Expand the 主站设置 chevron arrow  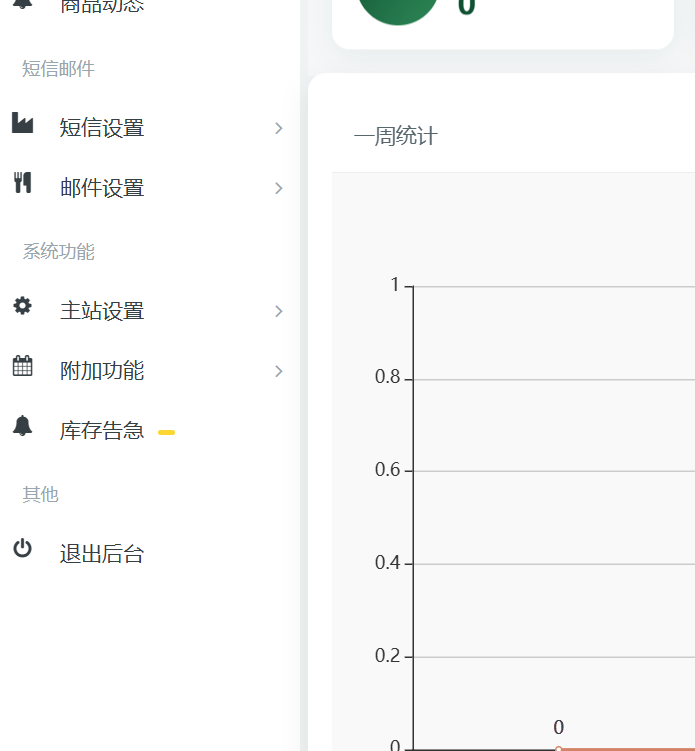coord(279,311)
